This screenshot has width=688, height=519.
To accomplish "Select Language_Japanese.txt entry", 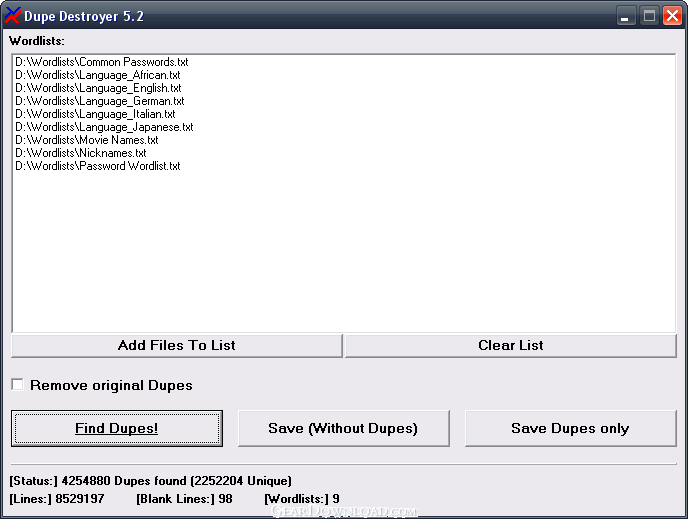I will tap(104, 127).
